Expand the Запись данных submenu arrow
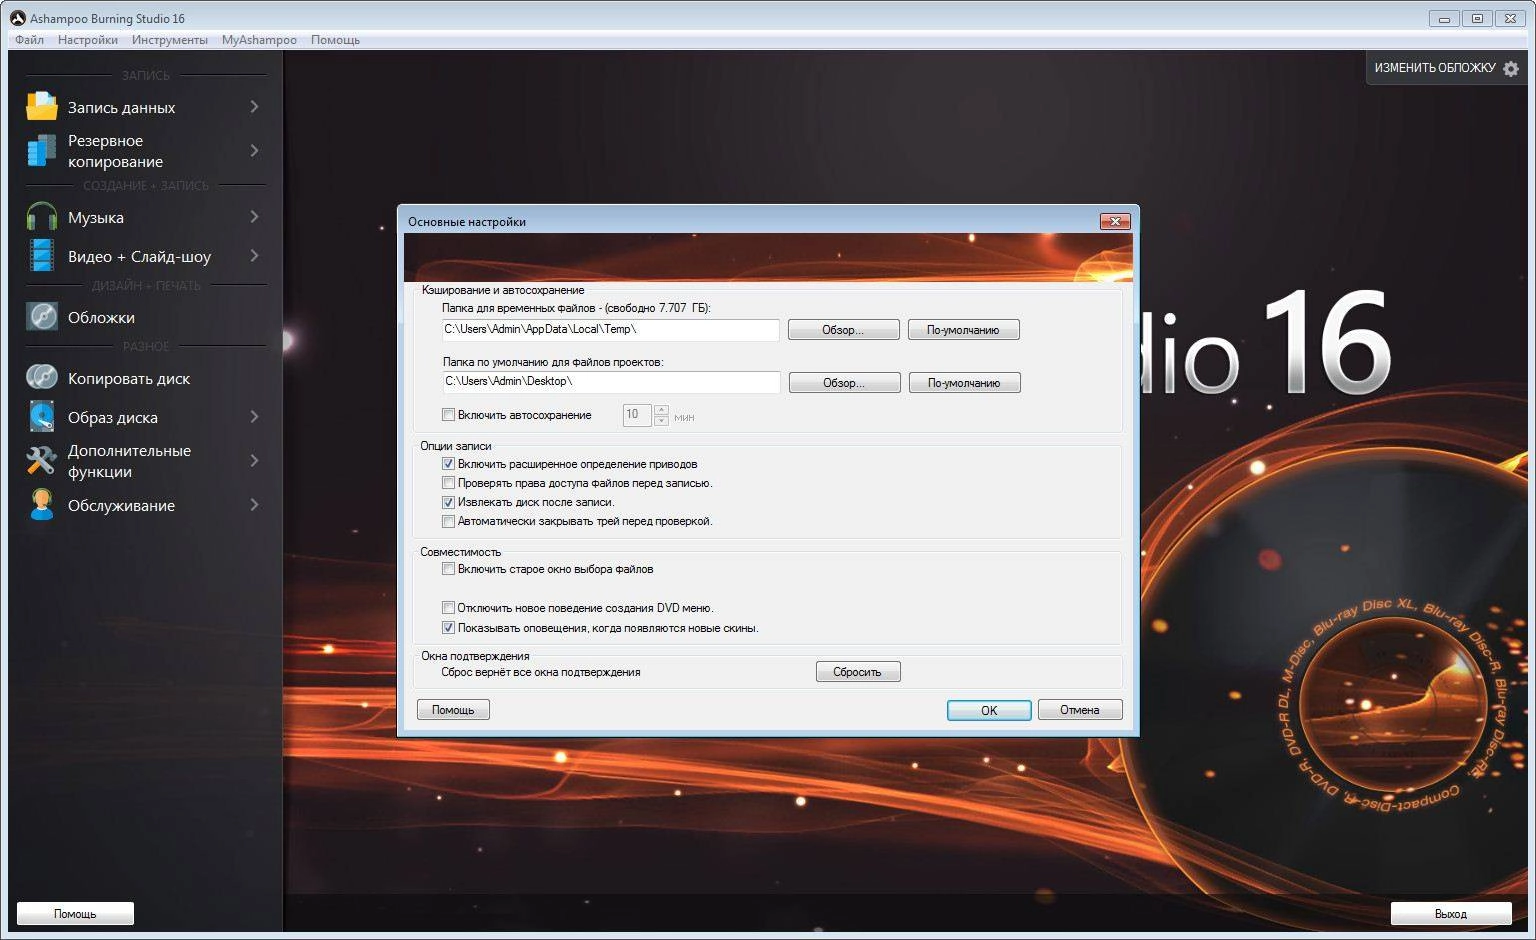 (x=254, y=106)
